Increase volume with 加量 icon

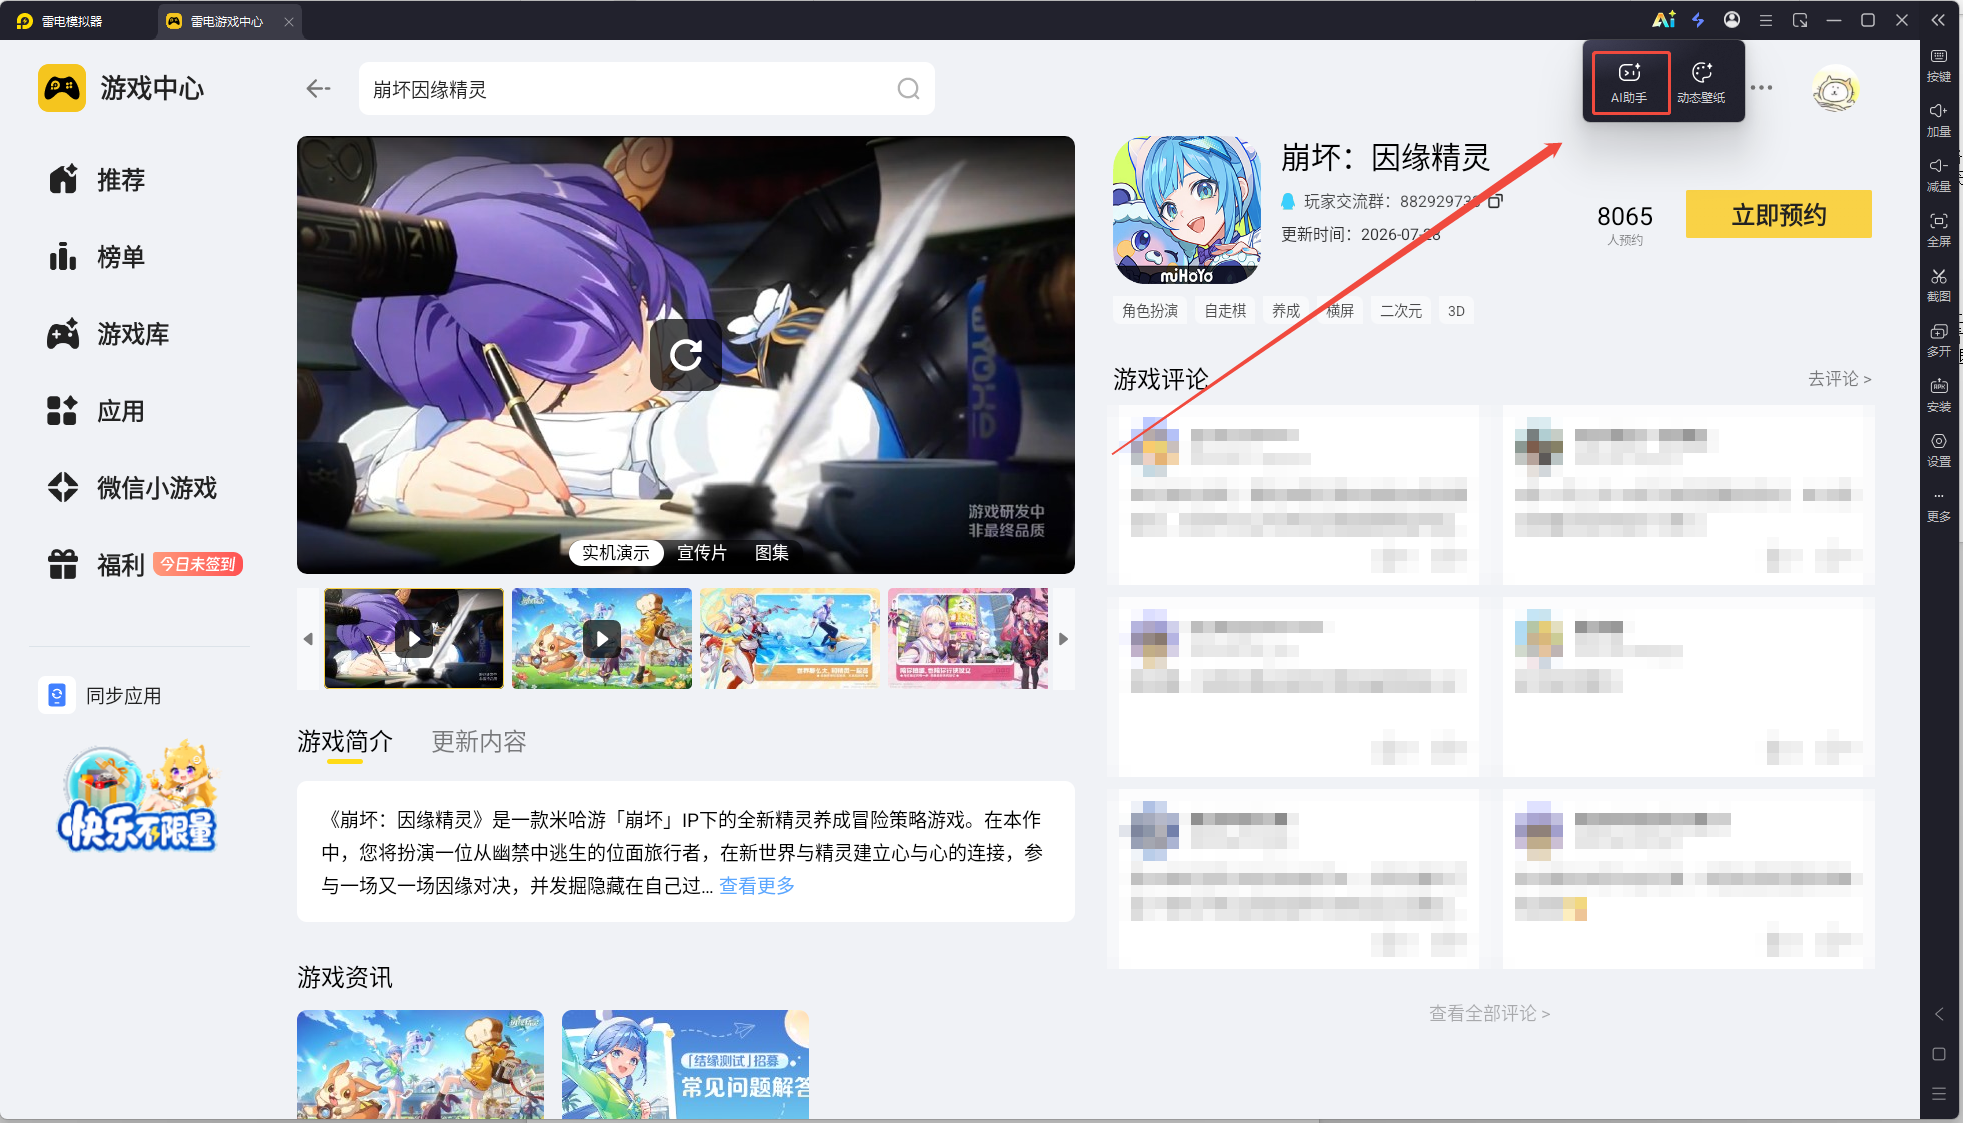pos(1939,120)
